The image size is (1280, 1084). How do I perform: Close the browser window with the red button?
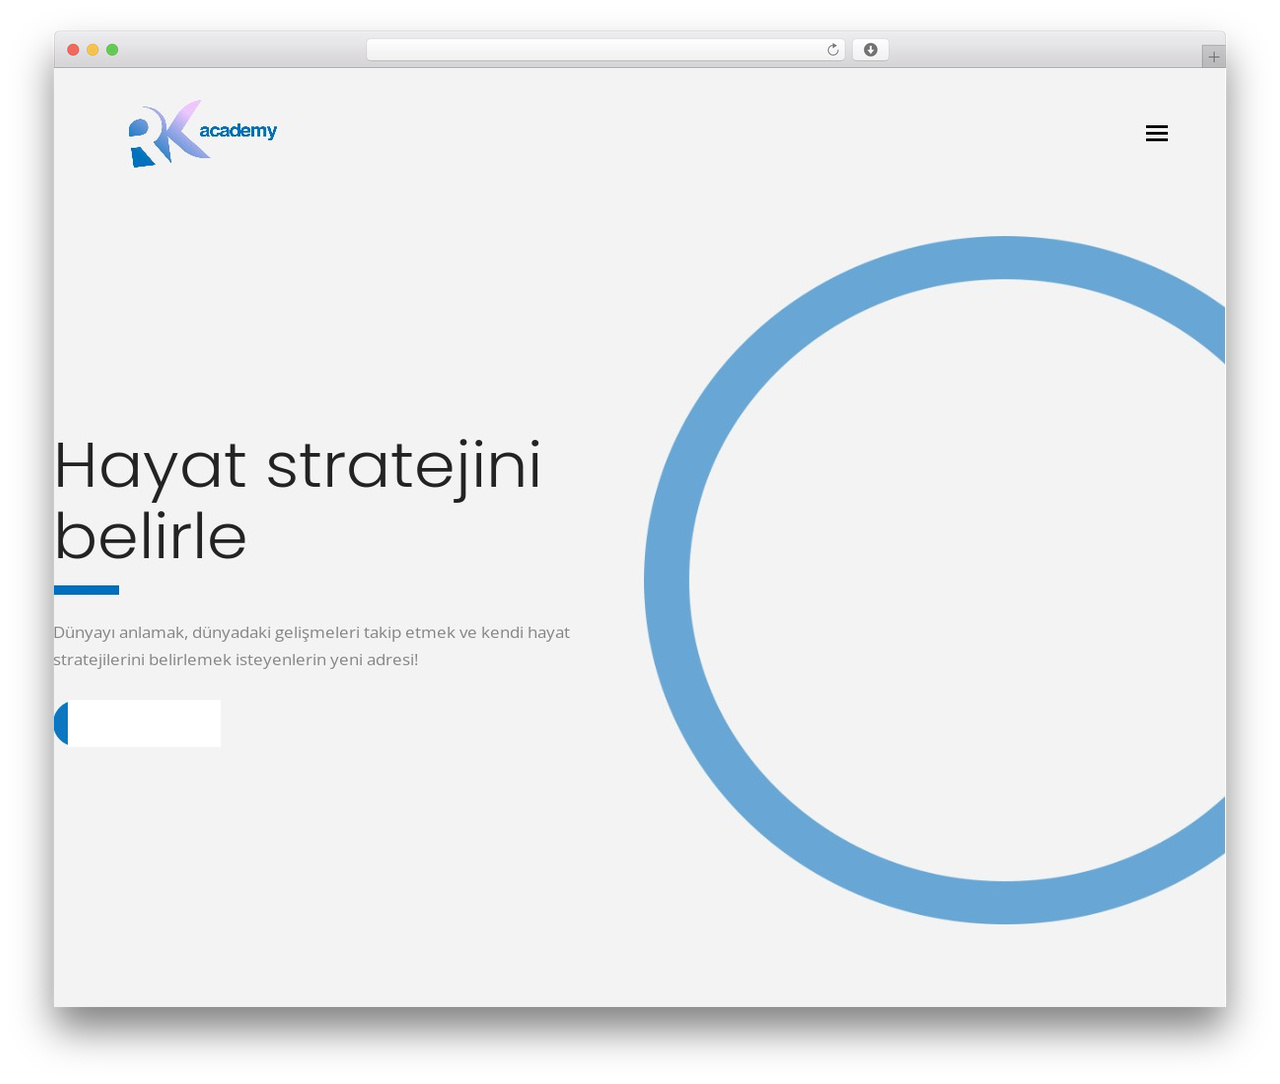[73, 50]
